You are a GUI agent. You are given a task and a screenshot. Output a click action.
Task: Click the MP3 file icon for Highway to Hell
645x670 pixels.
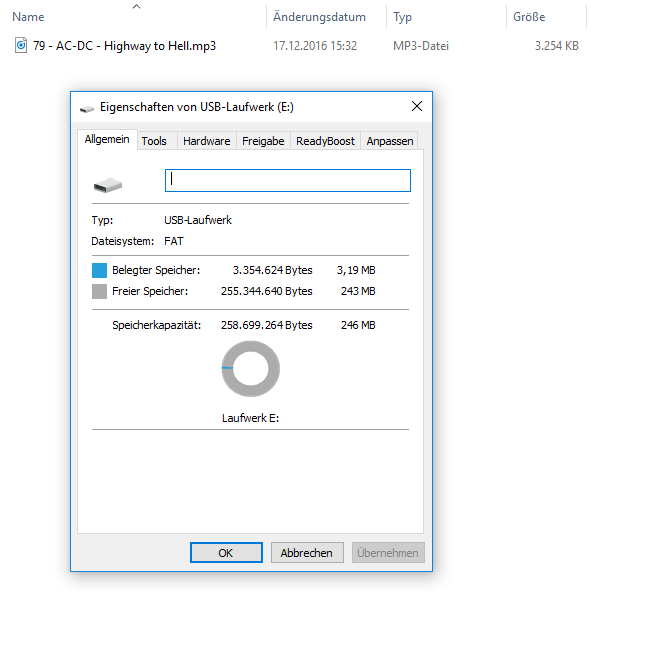pyautogui.click(x=21, y=46)
